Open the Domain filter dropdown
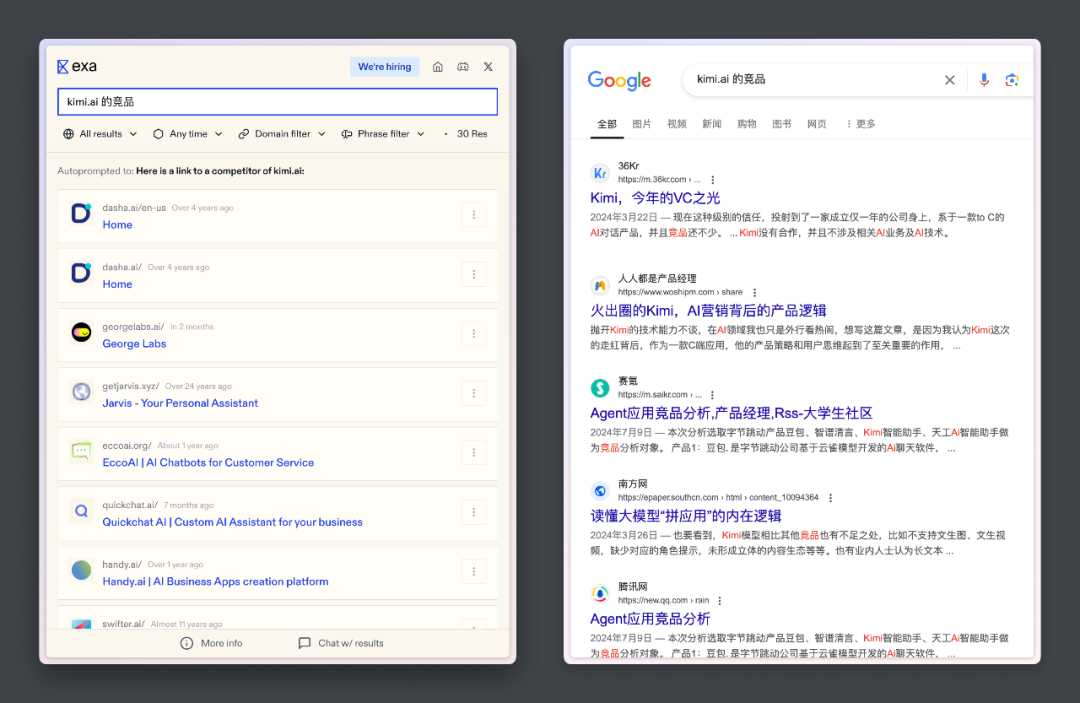 coord(282,134)
